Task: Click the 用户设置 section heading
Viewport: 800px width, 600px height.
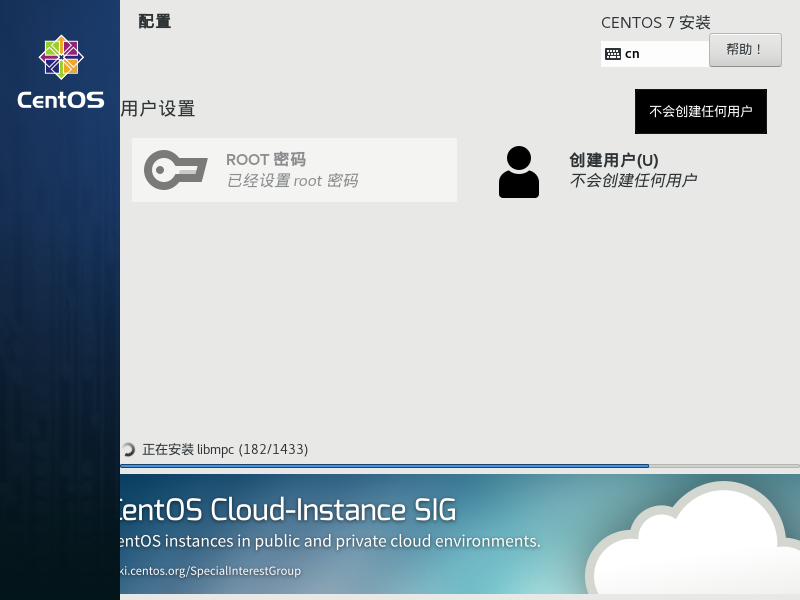Action: point(158,109)
